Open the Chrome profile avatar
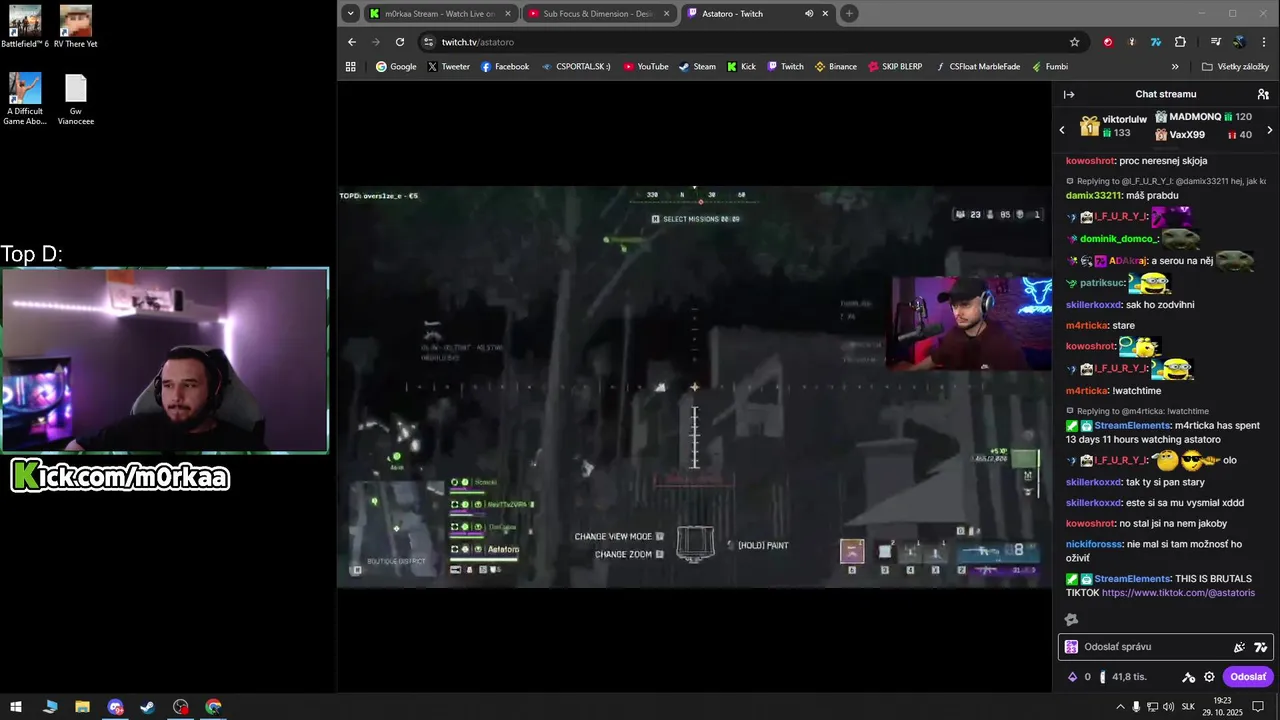Viewport: 1280px width, 720px height. point(1240,42)
